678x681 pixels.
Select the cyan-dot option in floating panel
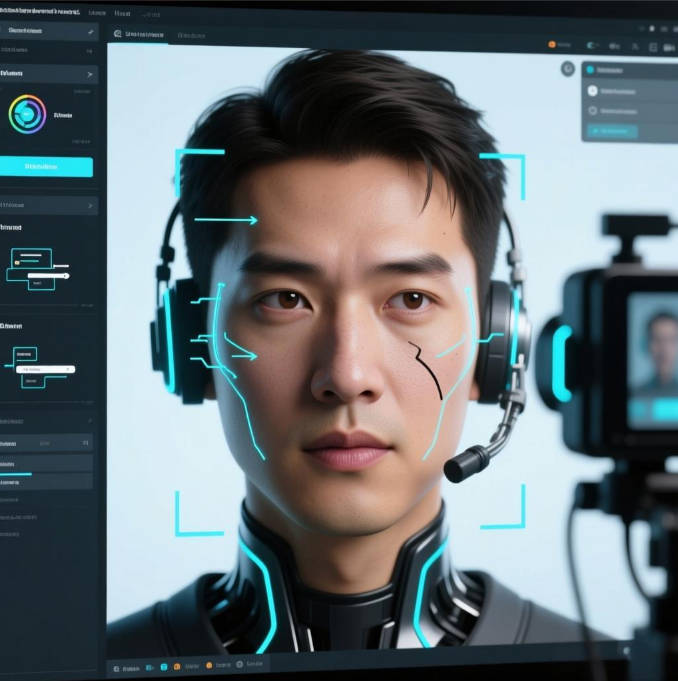pos(590,70)
